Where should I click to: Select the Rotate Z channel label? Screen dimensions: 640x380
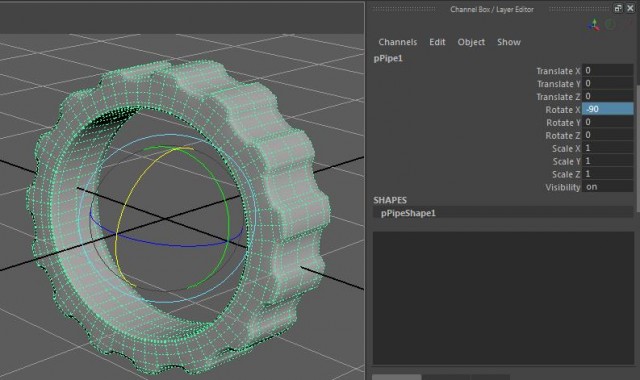(x=562, y=136)
